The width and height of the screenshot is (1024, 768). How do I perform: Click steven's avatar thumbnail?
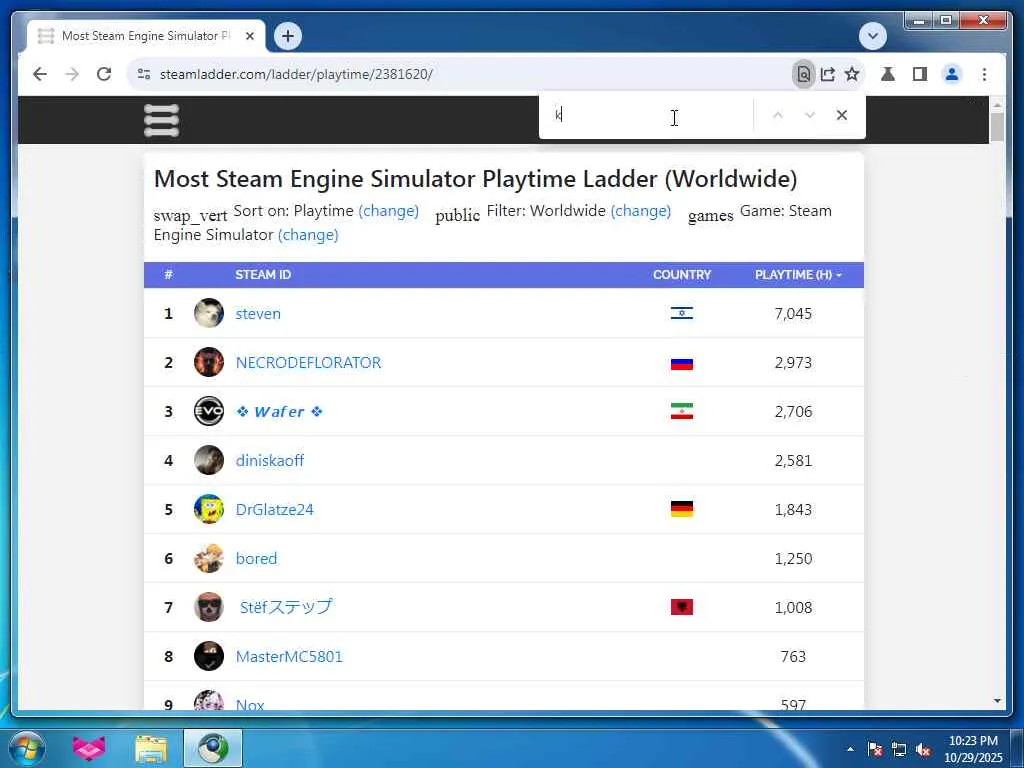[209, 313]
